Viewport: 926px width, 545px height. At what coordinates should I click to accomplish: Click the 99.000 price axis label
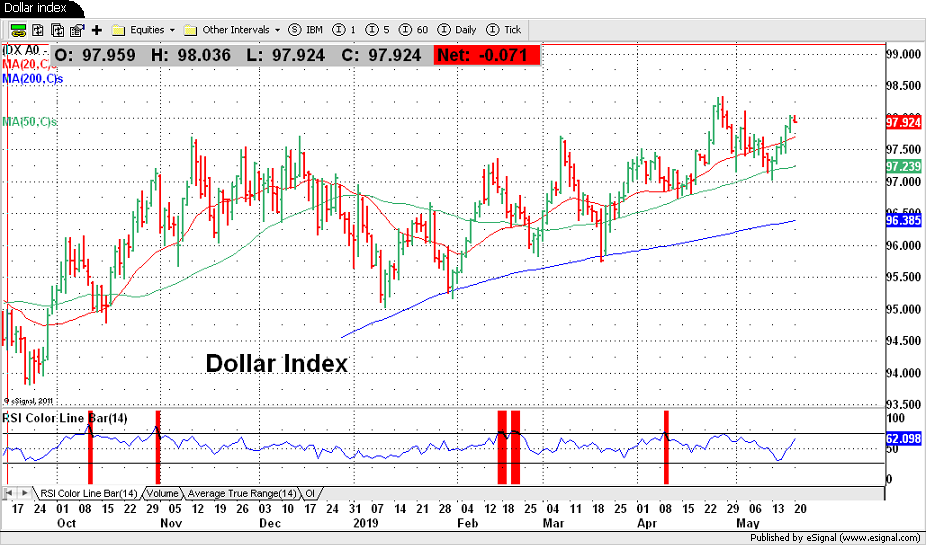pyautogui.click(x=904, y=54)
